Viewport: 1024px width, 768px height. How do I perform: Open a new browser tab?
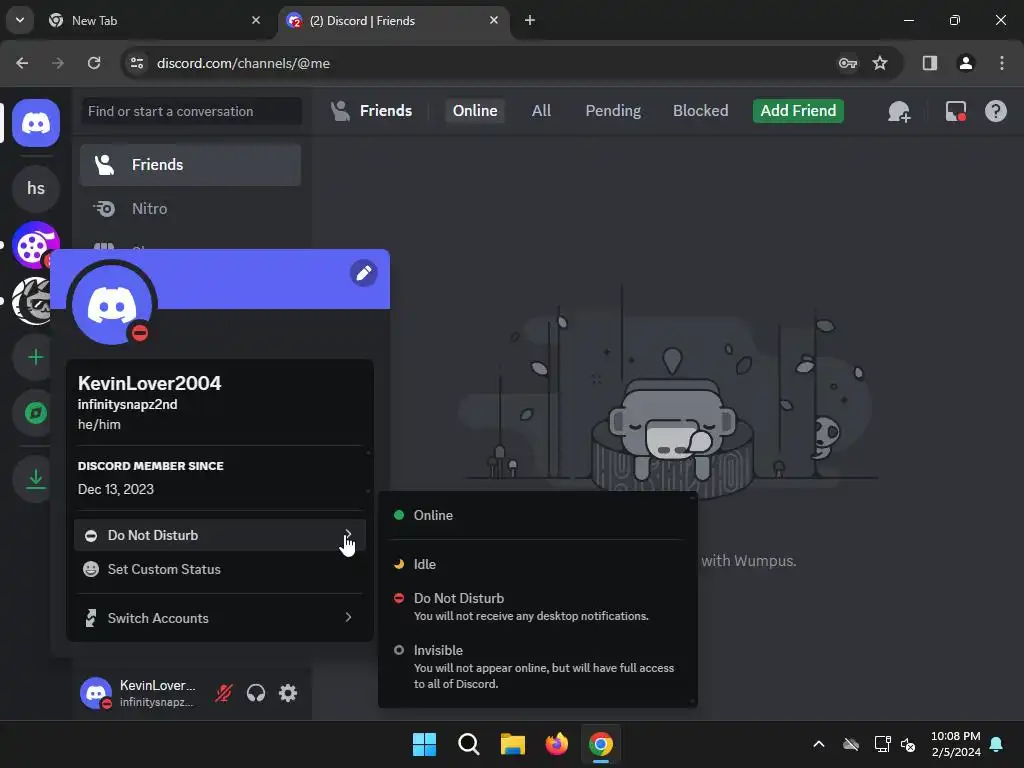tap(530, 20)
